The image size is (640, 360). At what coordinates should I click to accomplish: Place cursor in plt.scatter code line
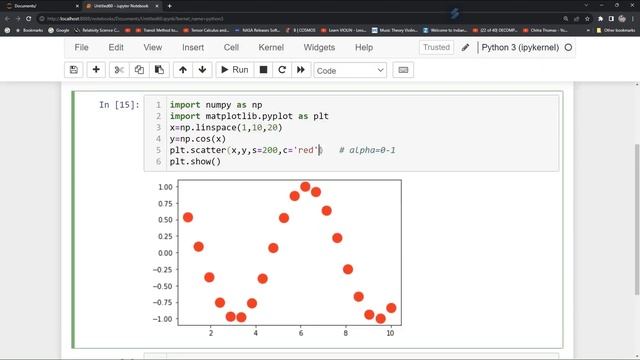(x=246, y=150)
